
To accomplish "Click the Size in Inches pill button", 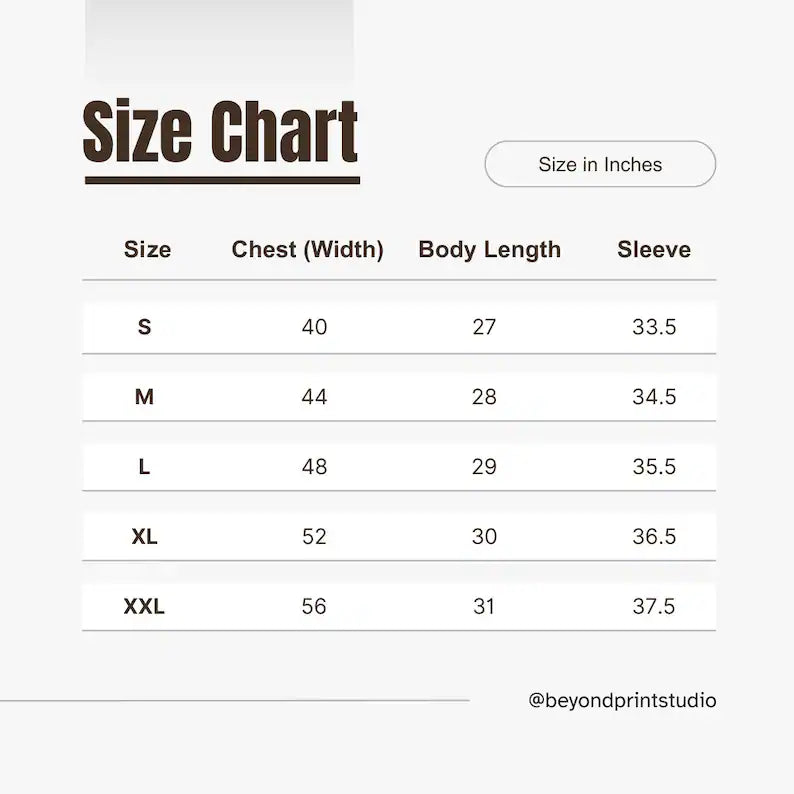I will (x=600, y=165).
